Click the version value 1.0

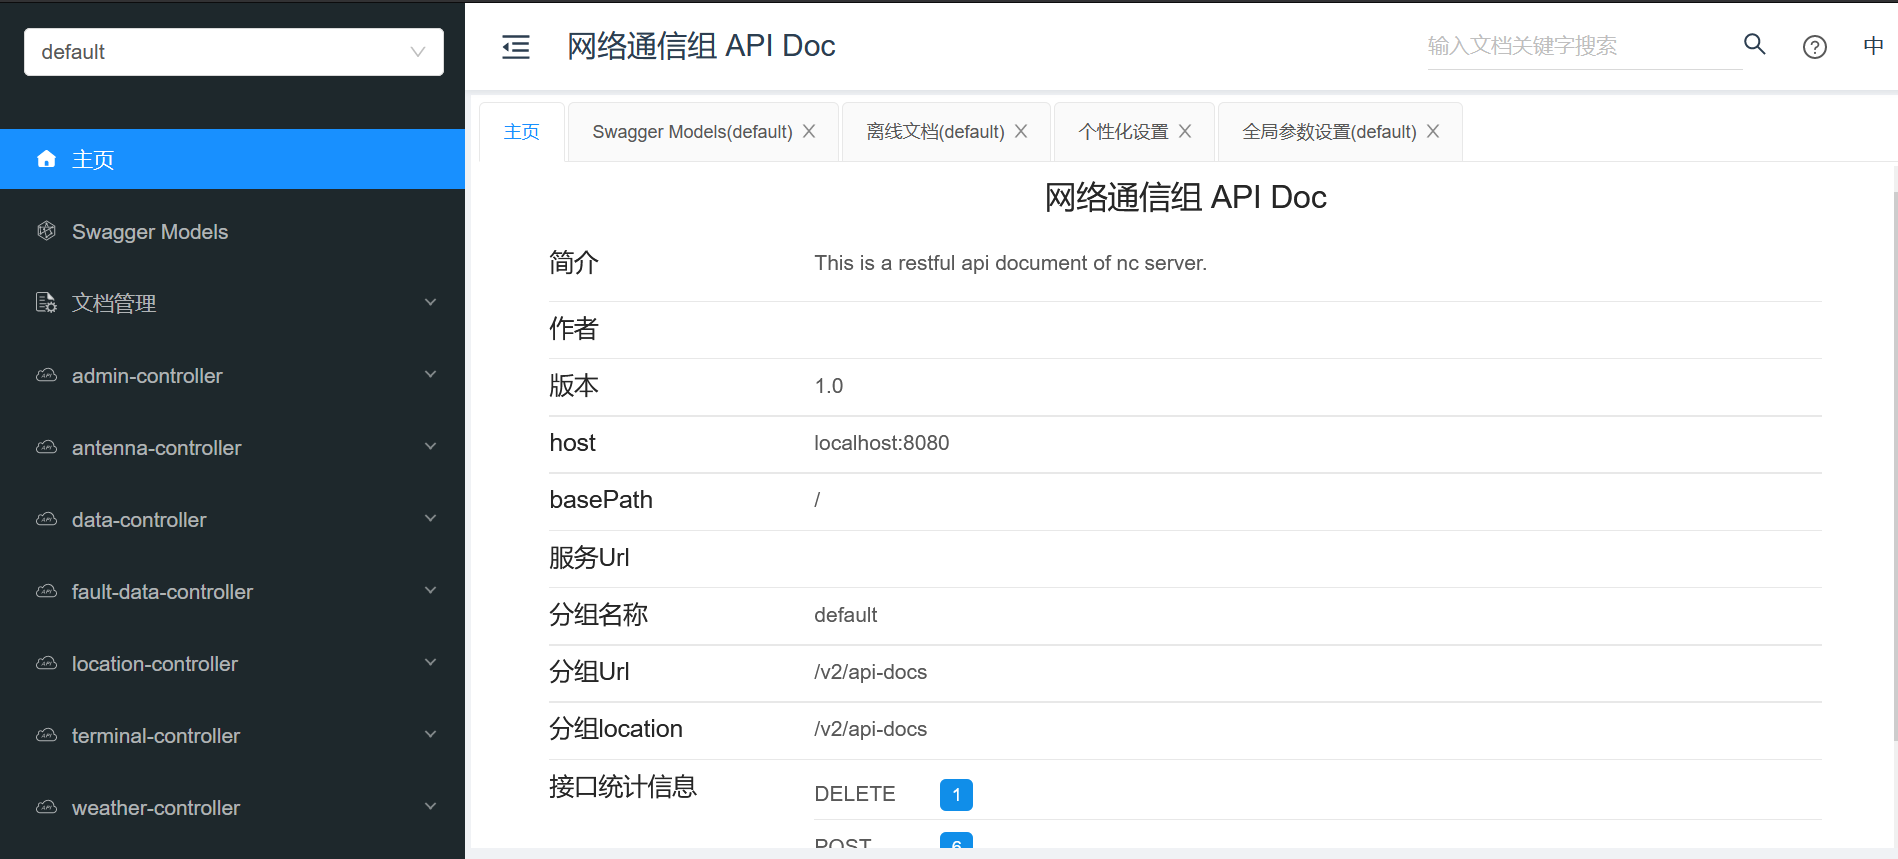tap(828, 386)
